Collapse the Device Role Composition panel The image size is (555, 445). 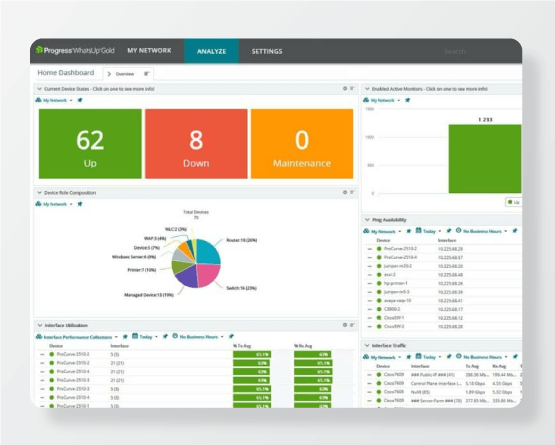(39, 193)
